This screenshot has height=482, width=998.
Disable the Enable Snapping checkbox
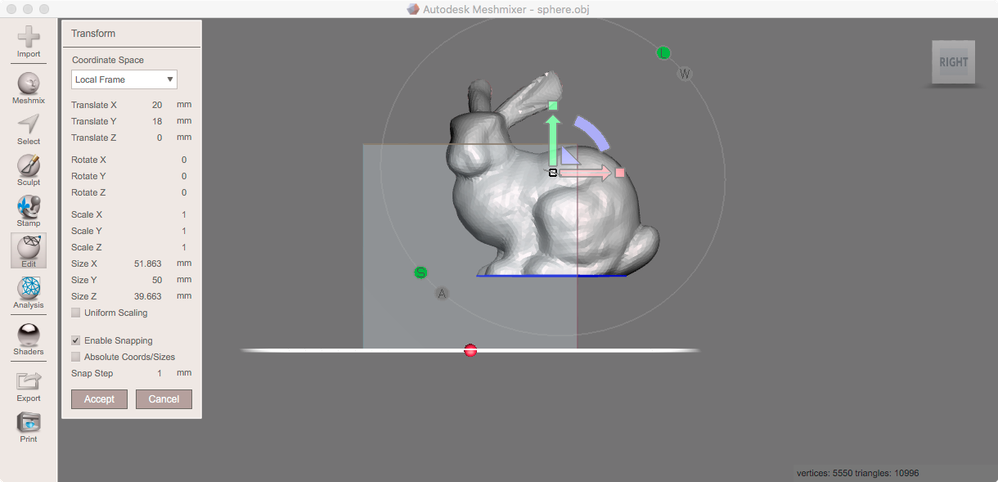(x=76, y=341)
